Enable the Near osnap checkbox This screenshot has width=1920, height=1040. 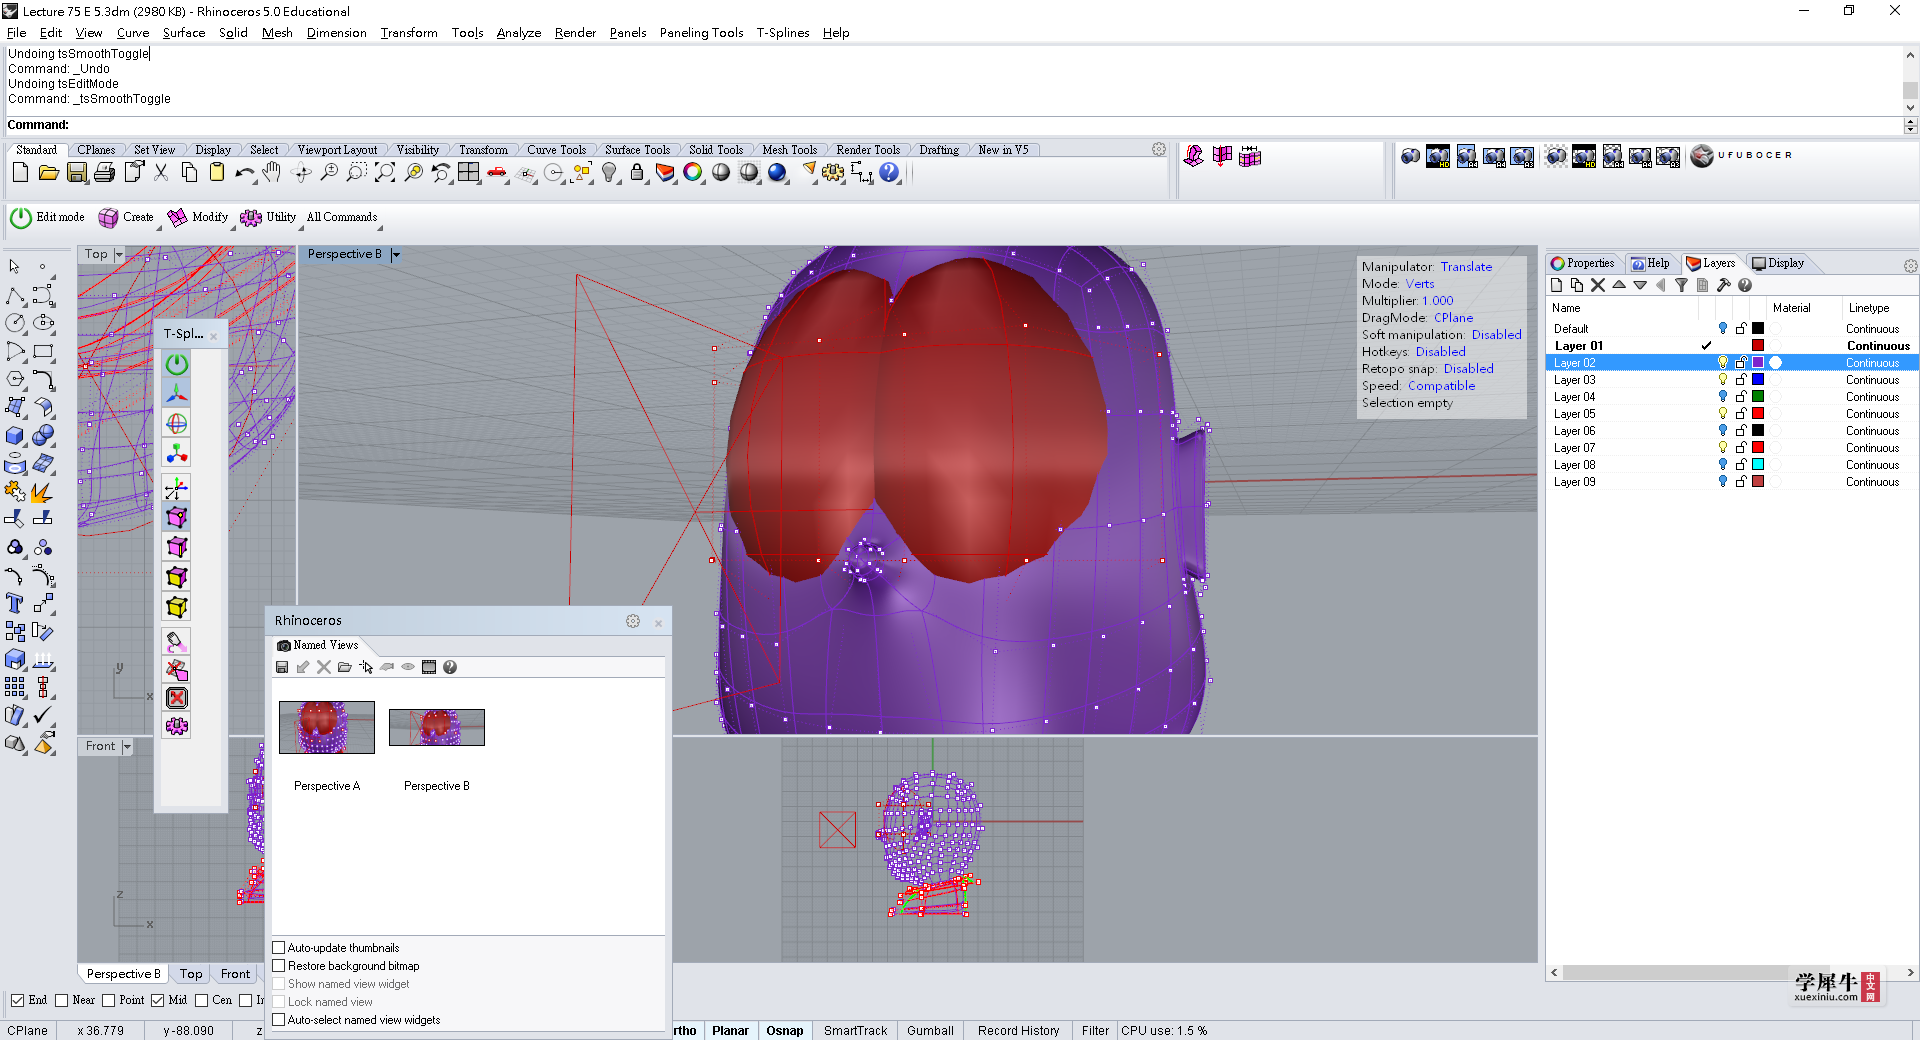(x=62, y=1000)
